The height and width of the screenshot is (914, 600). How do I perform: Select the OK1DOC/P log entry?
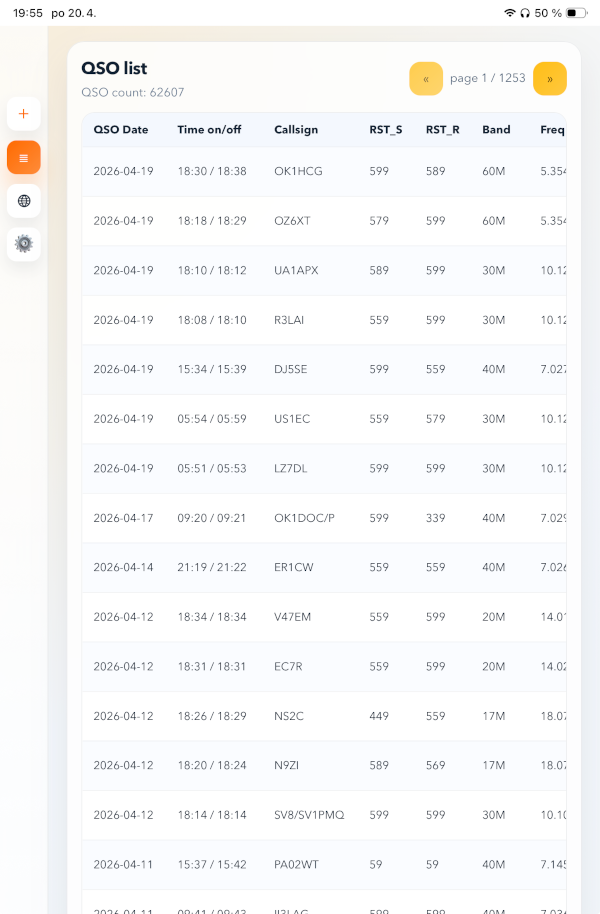pos(304,518)
